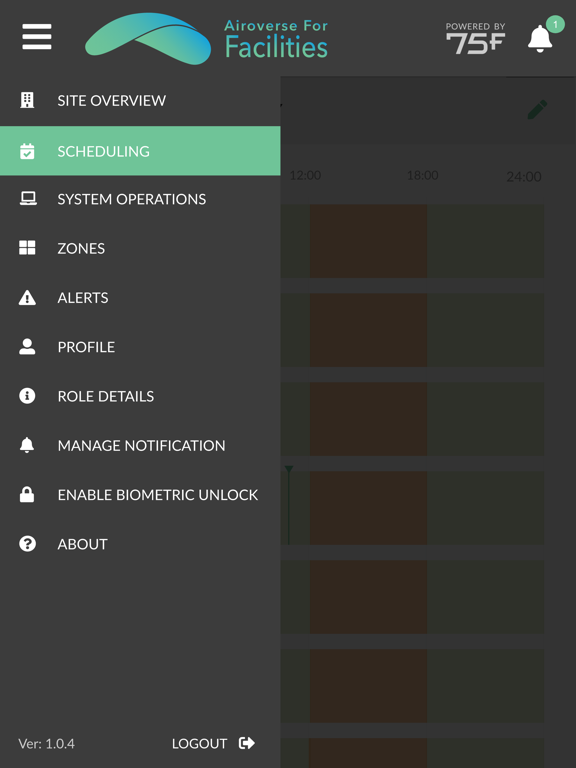
Task: Click the green pencil edit icon
Action: click(537, 109)
